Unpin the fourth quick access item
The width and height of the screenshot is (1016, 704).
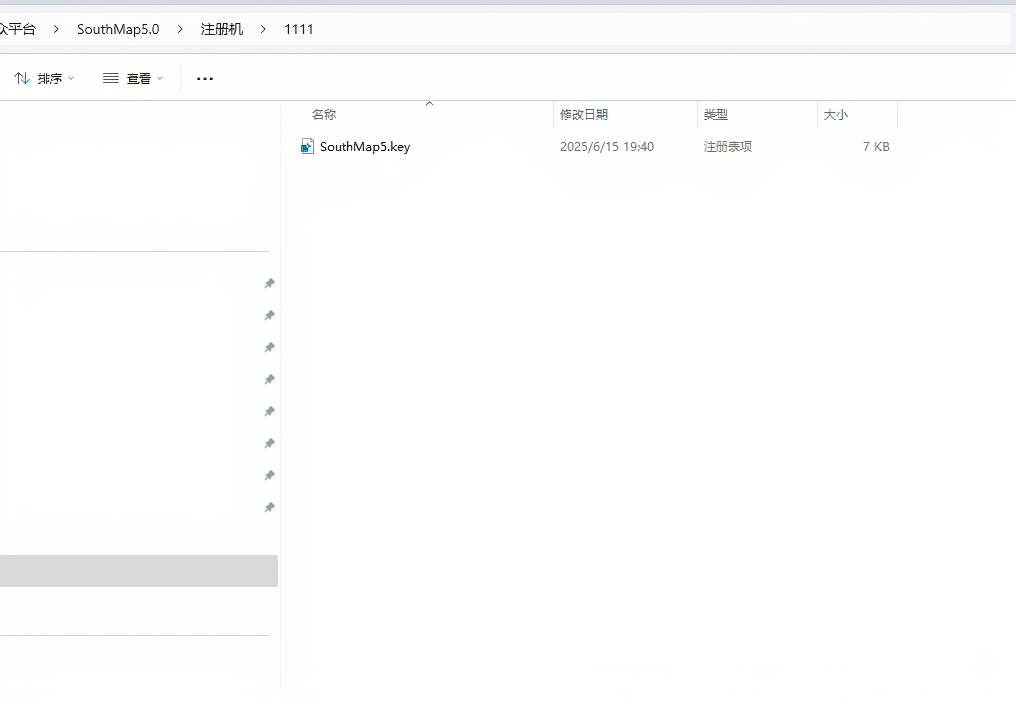click(x=269, y=379)
